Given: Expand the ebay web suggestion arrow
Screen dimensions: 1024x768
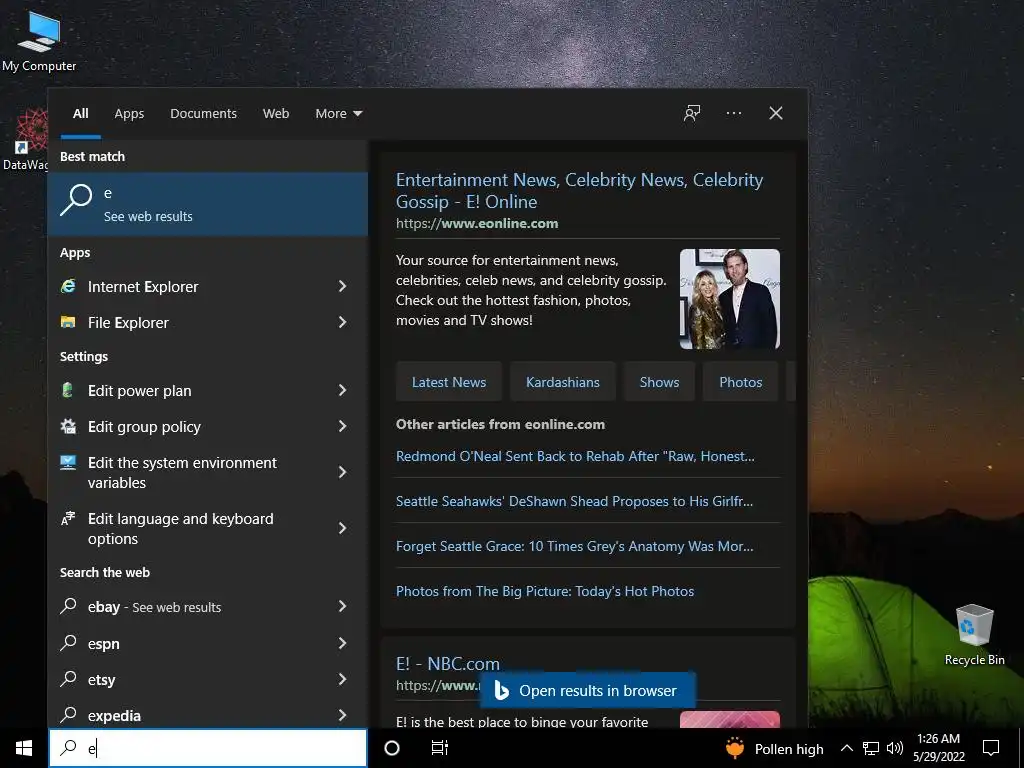Looking at the screenshot, I should [x=342, y=606].
